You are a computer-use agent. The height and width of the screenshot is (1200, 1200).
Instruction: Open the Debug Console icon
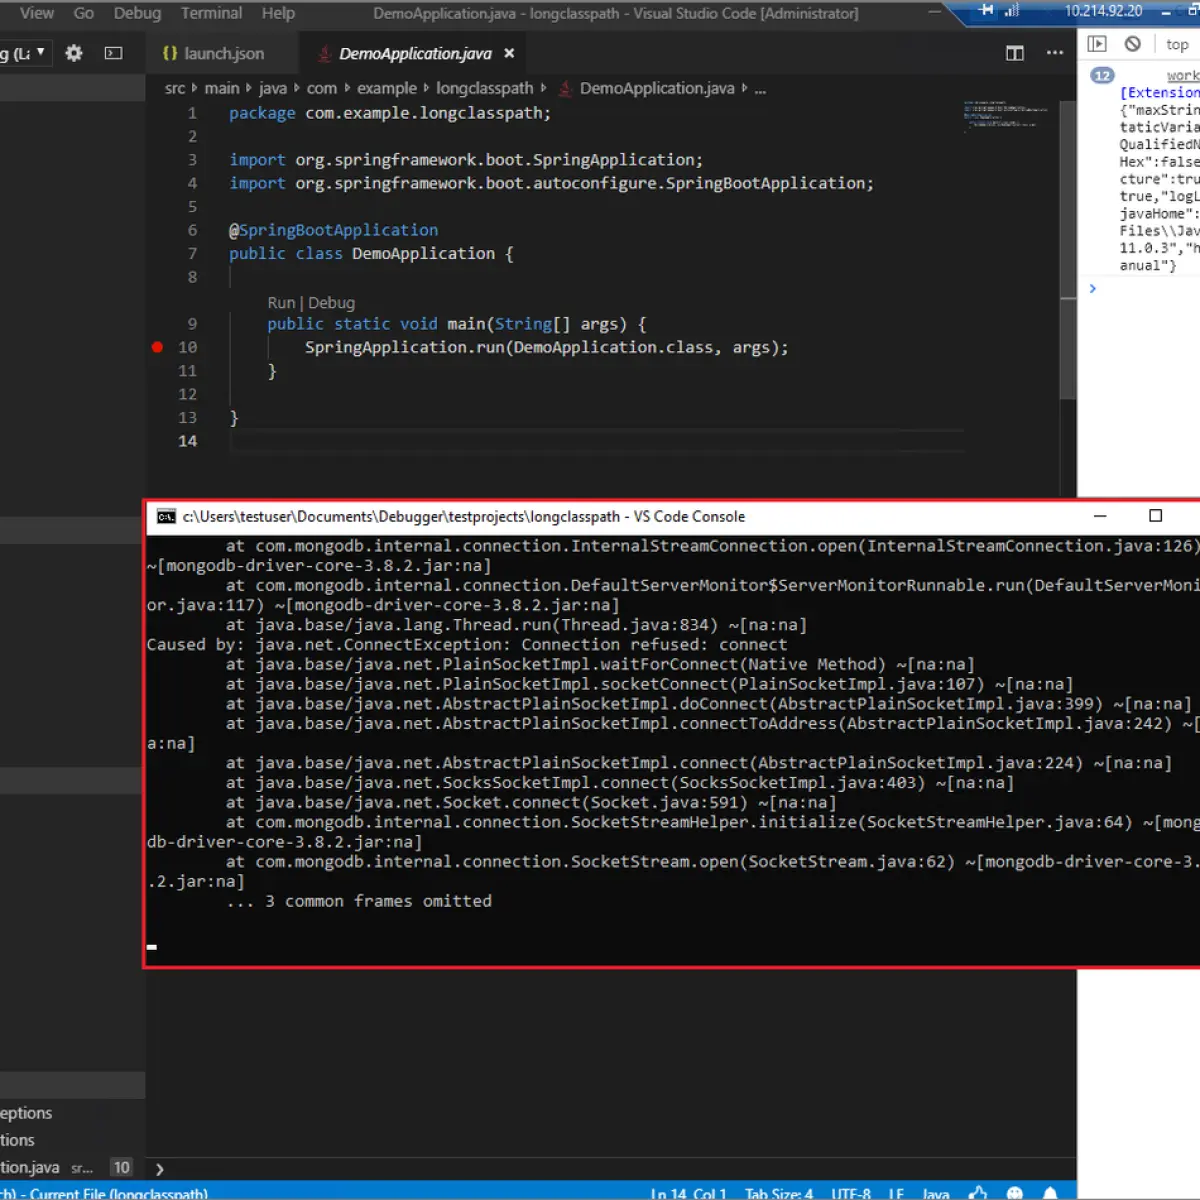point(114,53)
